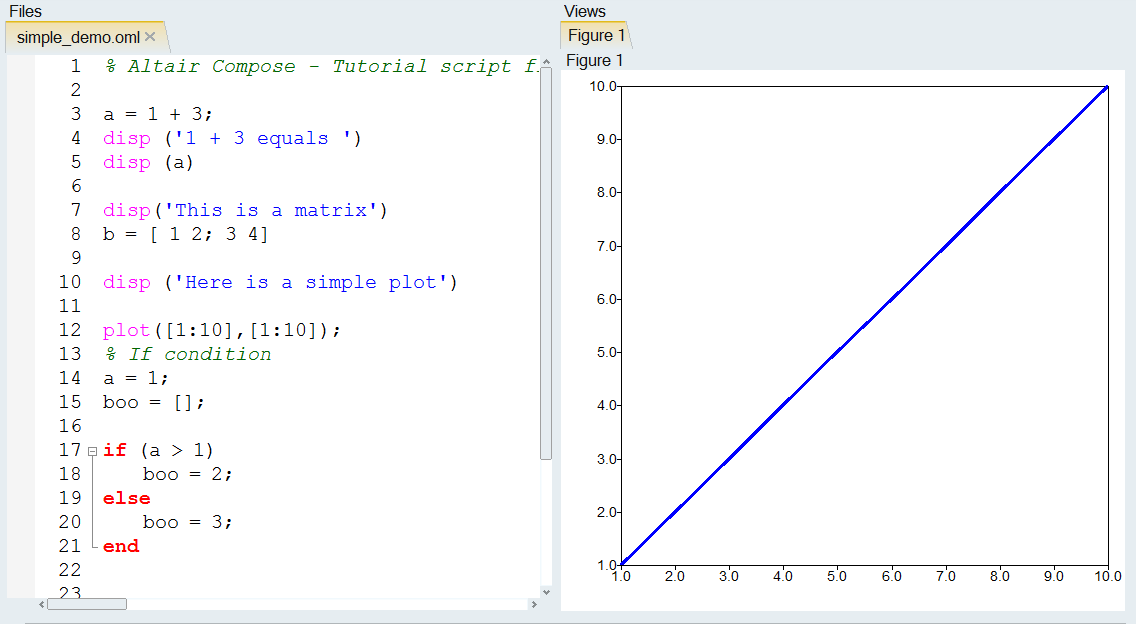Select the simple_demo.oml file tab
Viewport: 1136px width, 624px height.
(x=78, y=37)
